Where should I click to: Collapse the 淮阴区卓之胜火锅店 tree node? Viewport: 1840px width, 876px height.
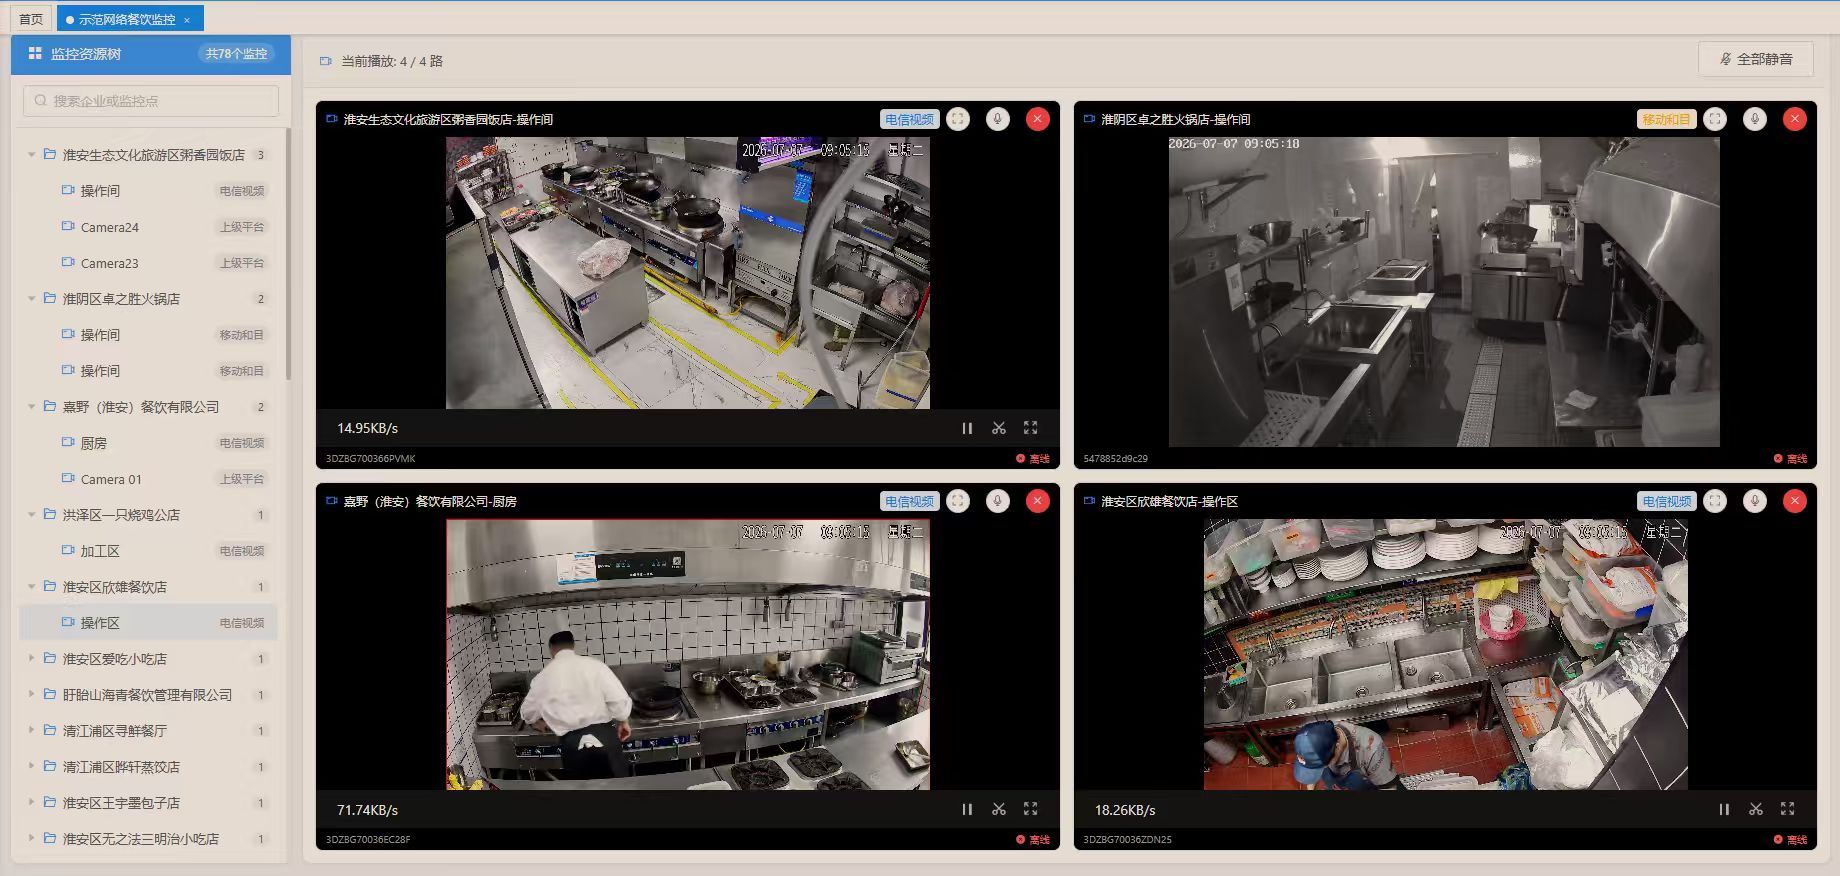[31, 299]
